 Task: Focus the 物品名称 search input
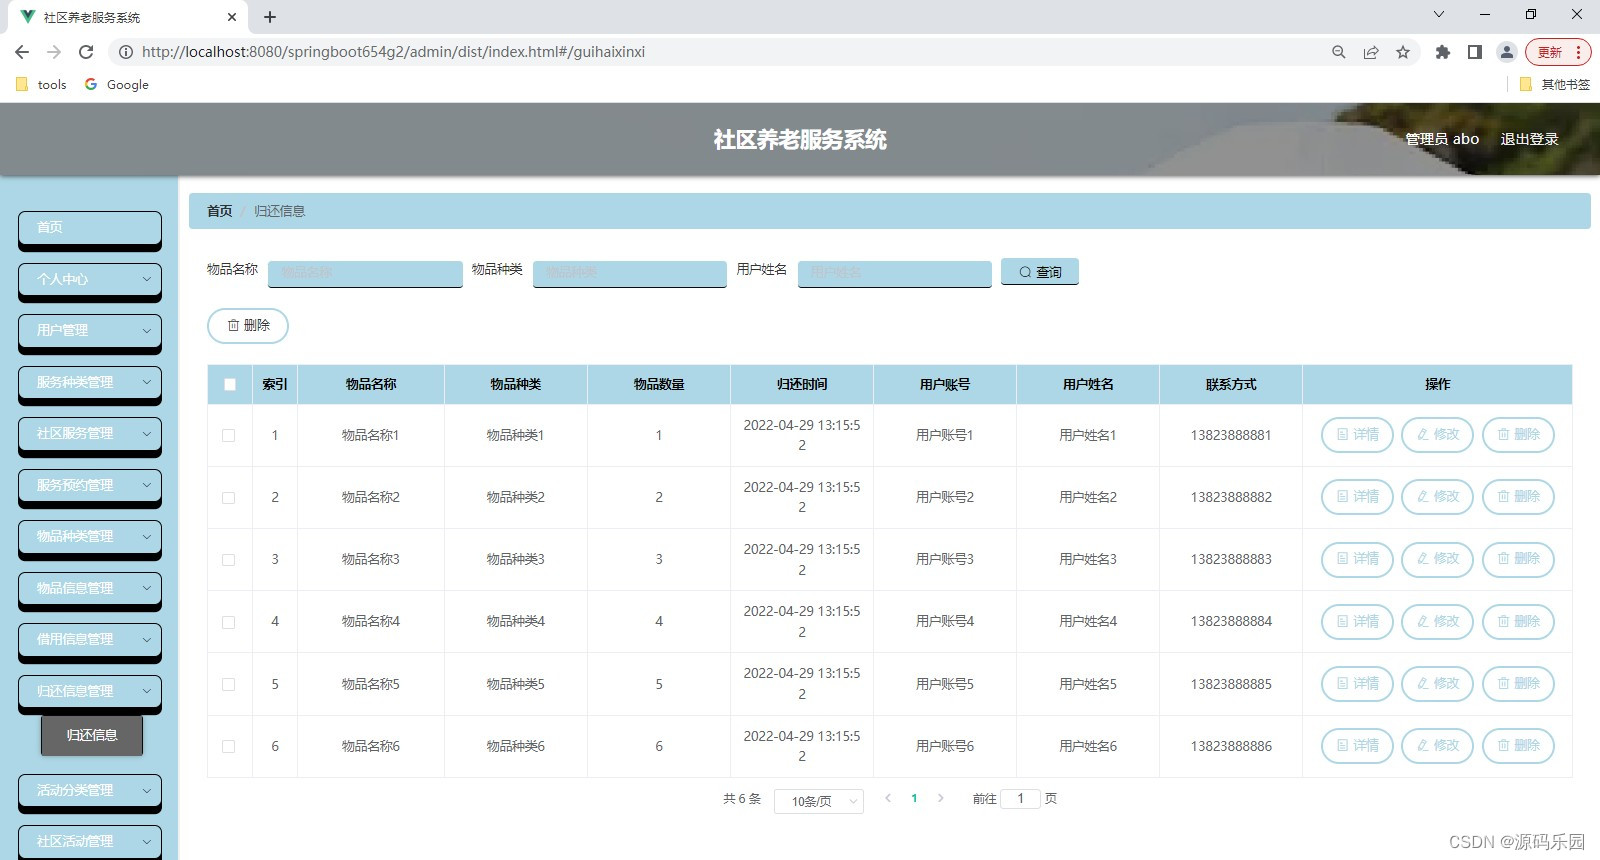(x=365, y=273)
